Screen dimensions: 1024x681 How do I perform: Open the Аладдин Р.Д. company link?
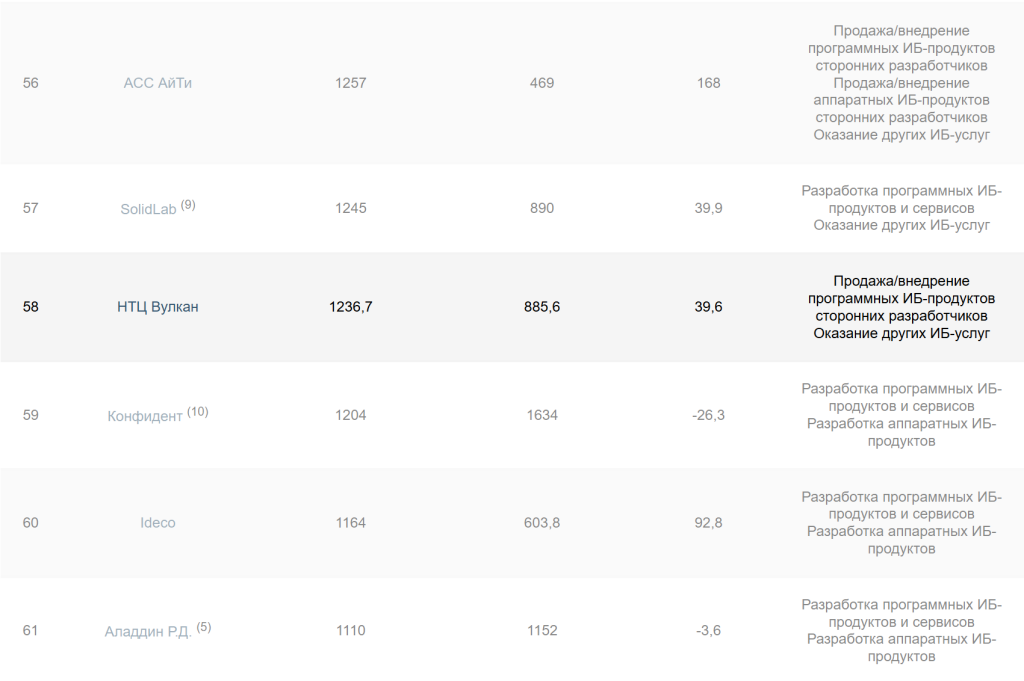point(148,632)
